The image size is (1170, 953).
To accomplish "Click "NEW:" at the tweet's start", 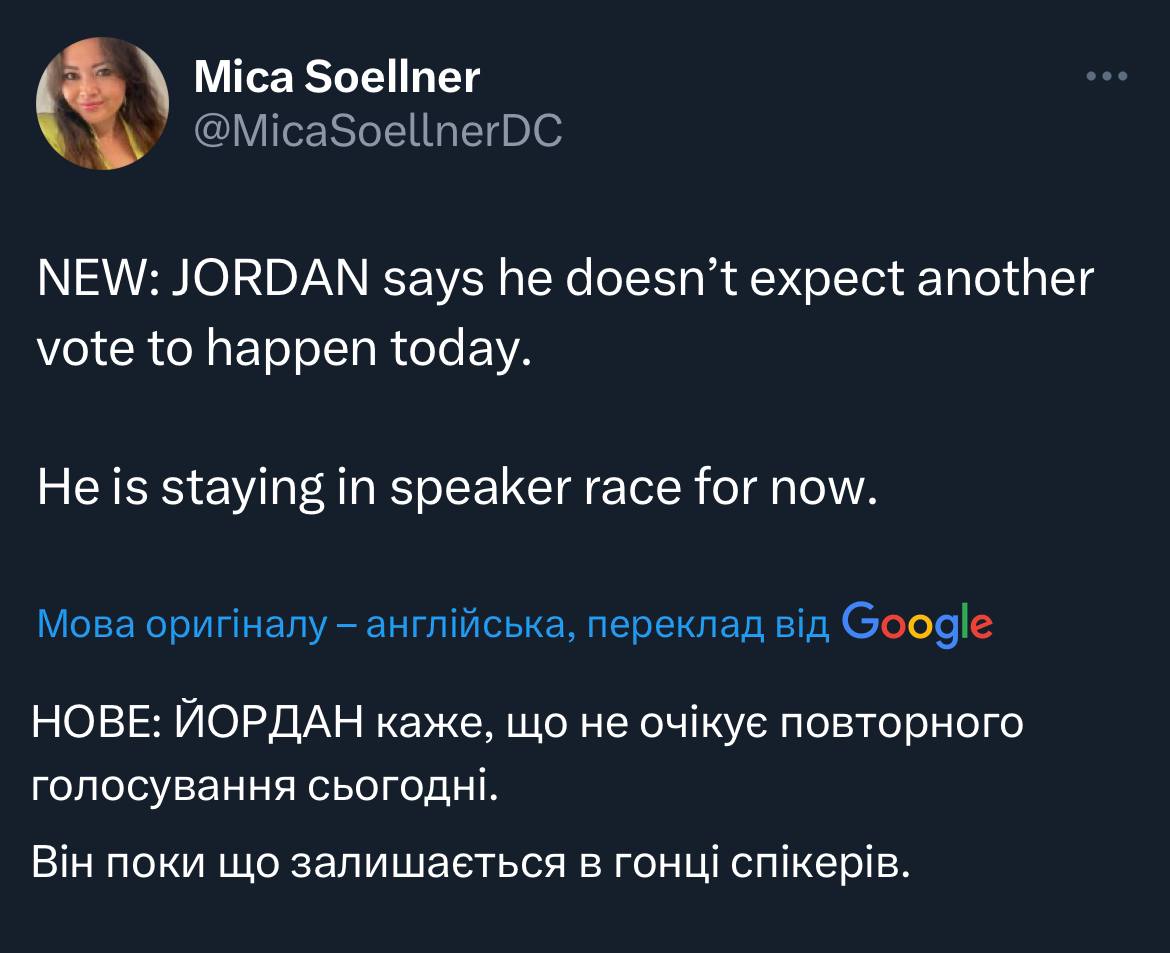I will (93, 280).
